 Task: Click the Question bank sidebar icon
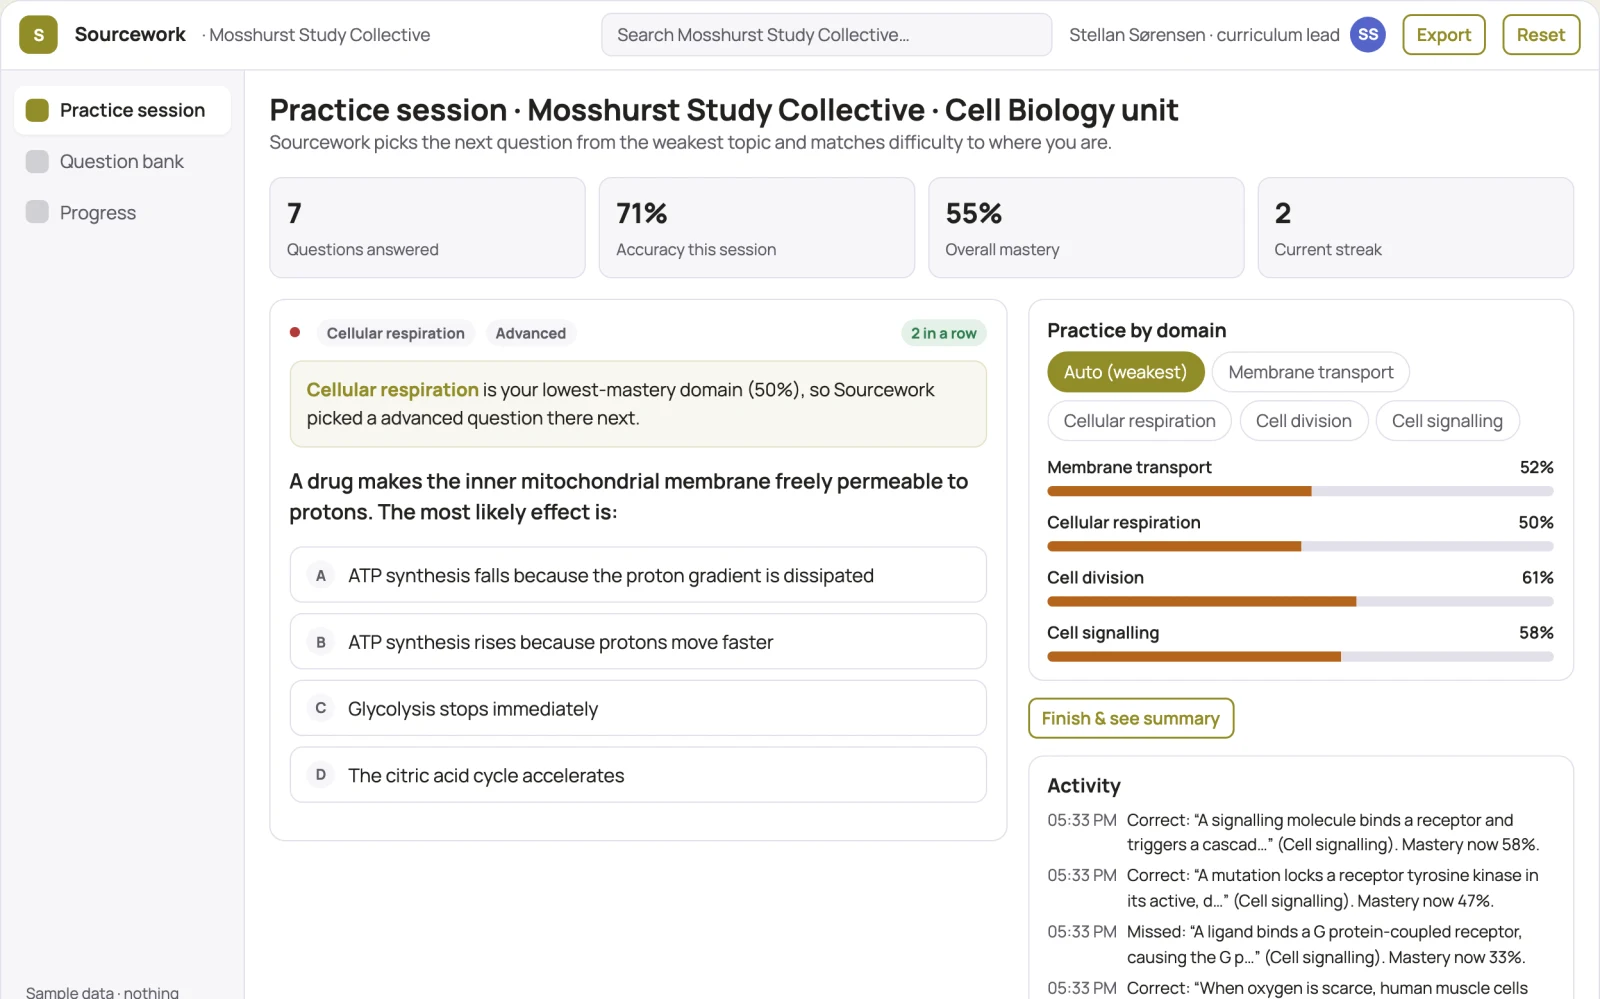(x=37, y=161)
